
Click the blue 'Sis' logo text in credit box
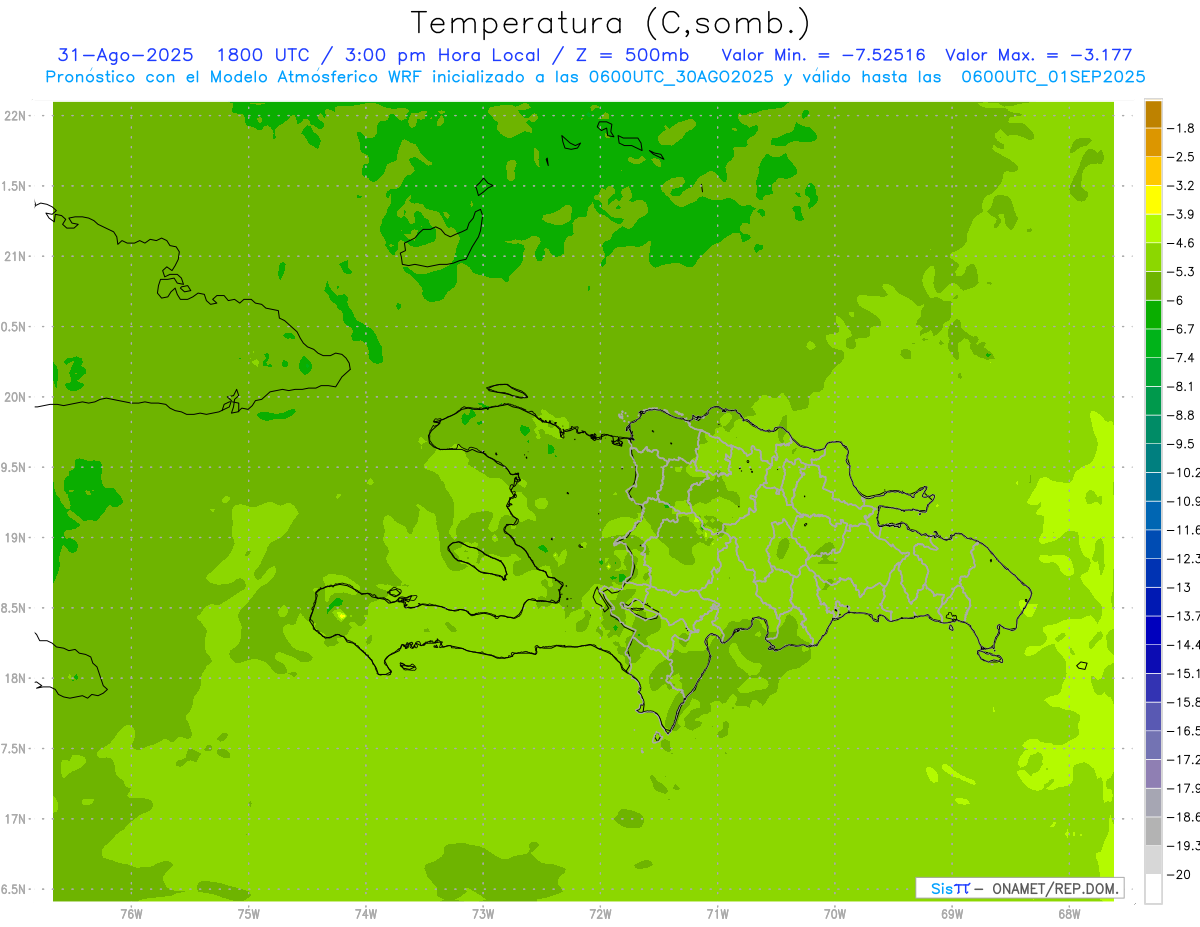(941, 888)
